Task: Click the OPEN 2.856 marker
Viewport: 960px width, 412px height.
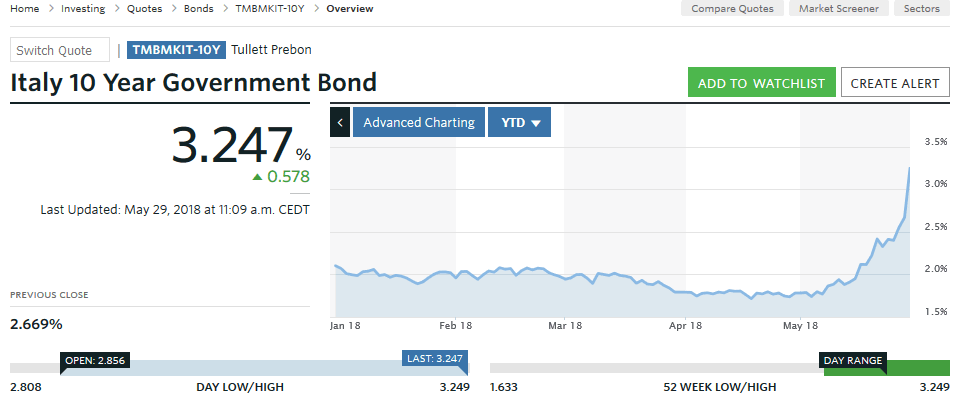Action: pyautogui.click(x=94, y=360)
